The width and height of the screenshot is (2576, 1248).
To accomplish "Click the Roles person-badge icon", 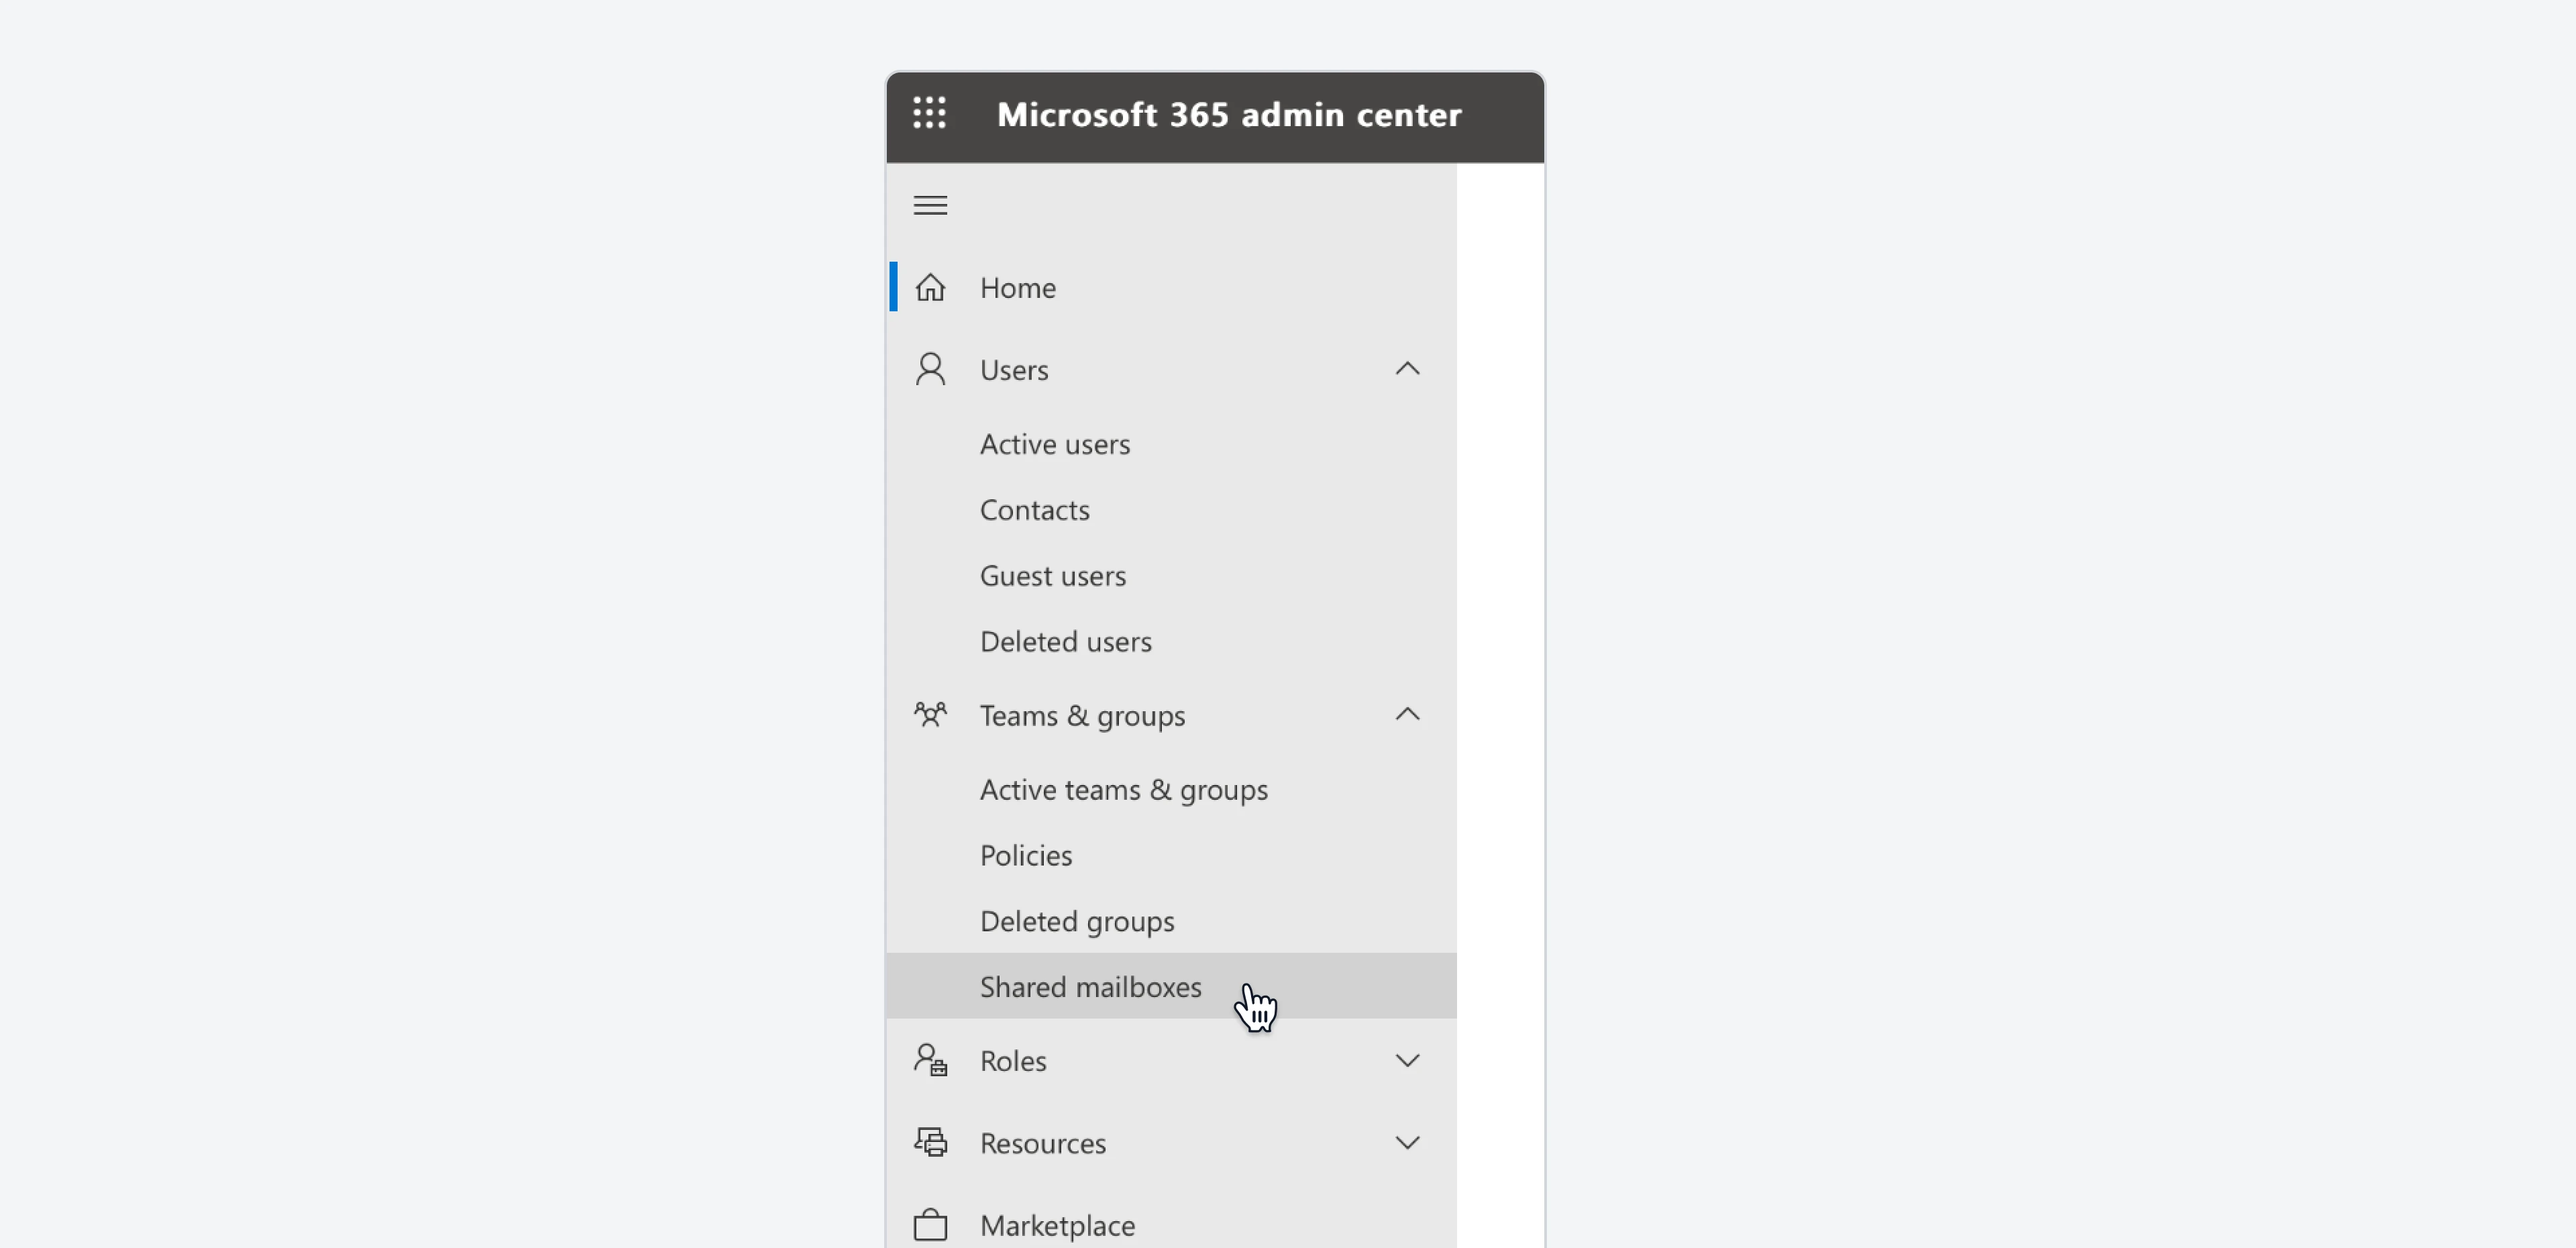I will (930, 1060).
